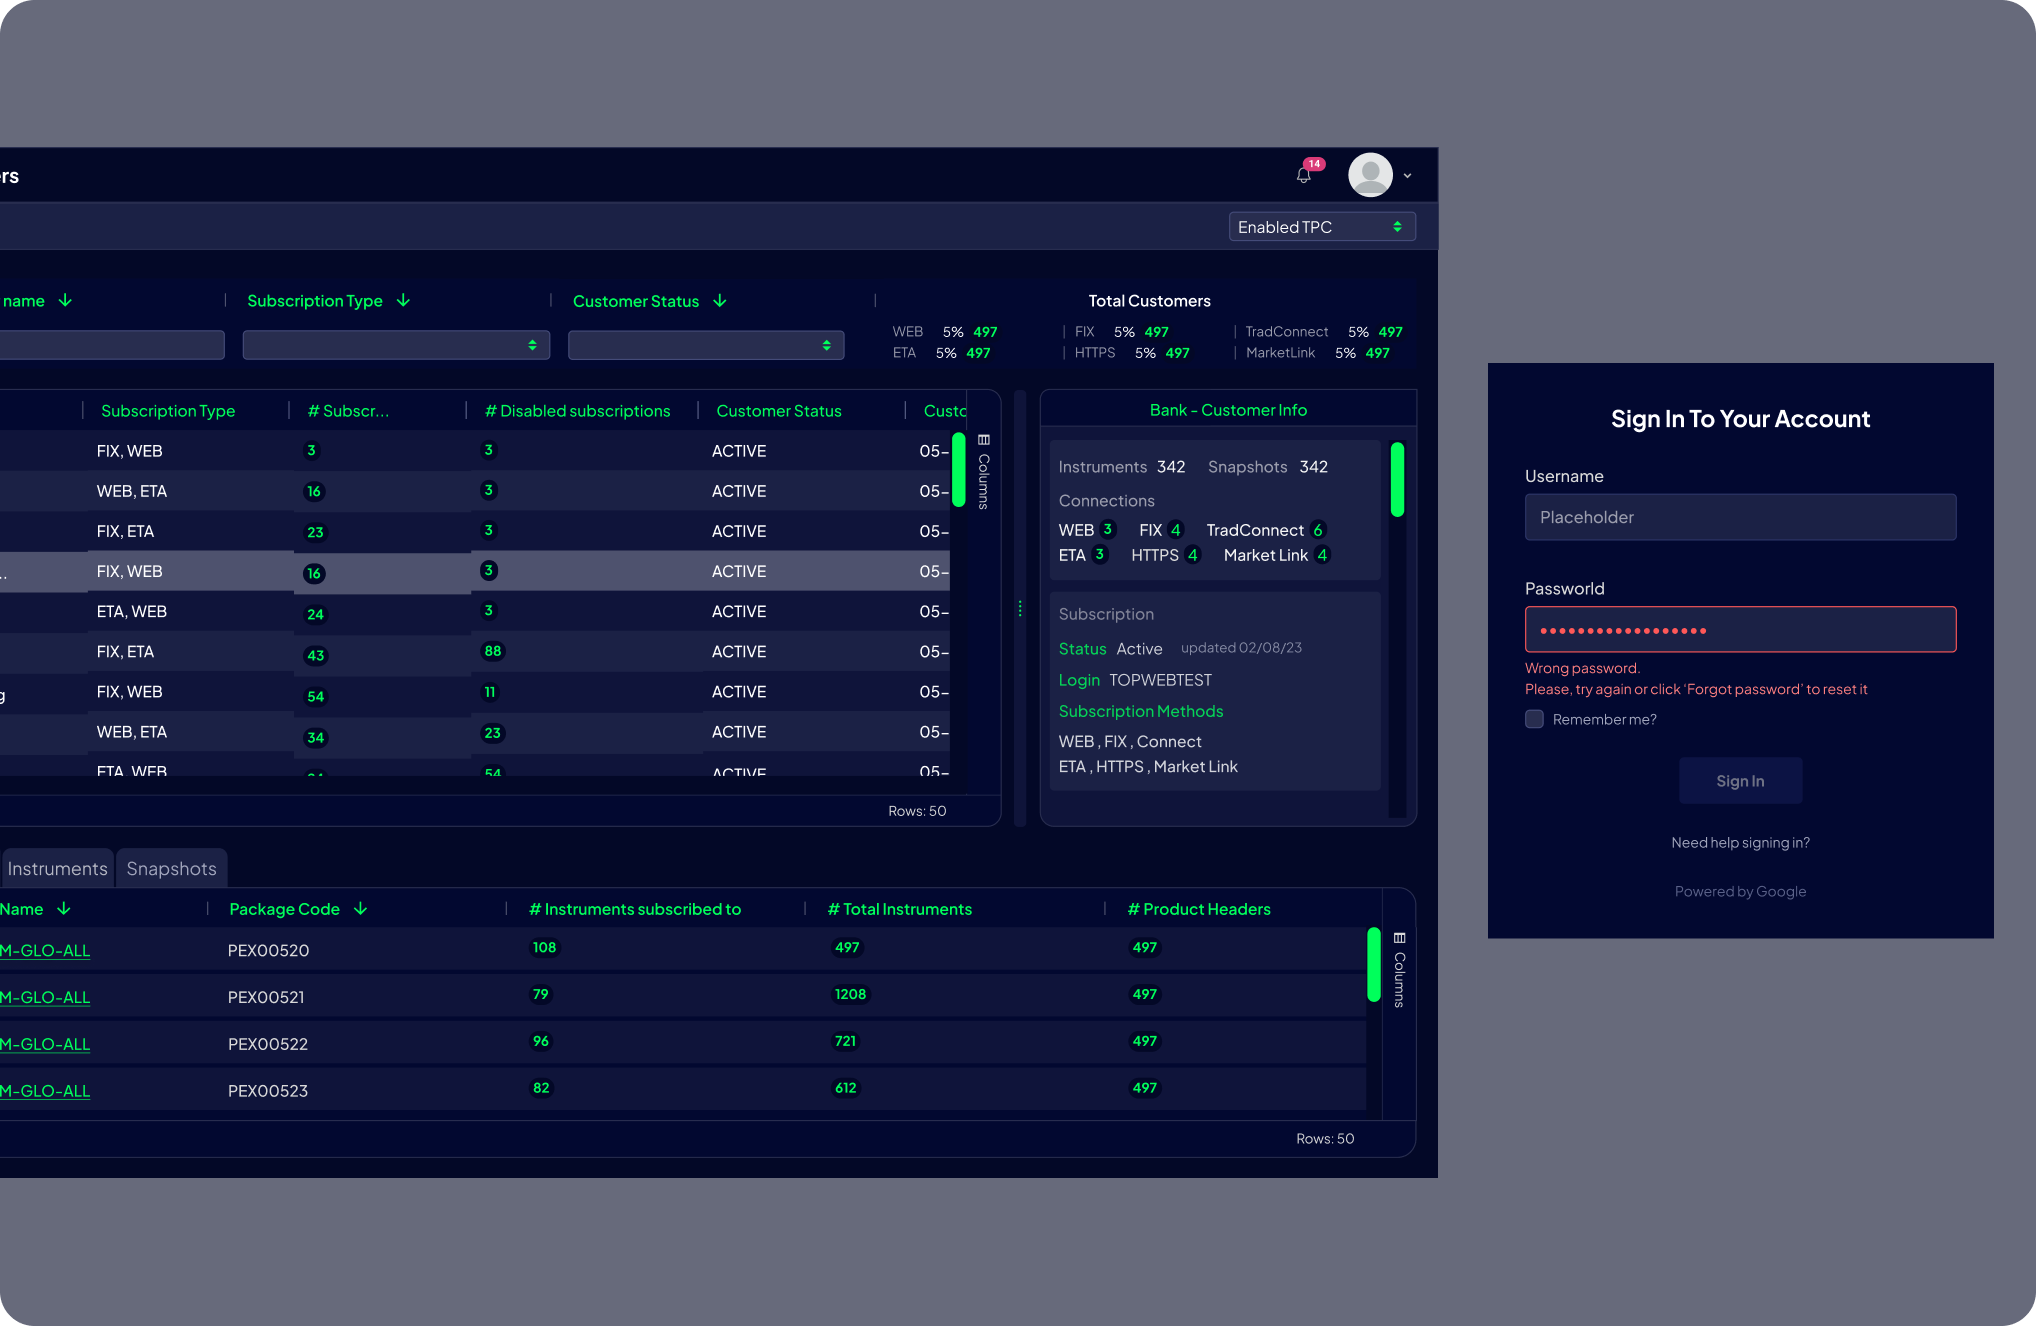Switch to the Instruments tab

click(57, 869)
